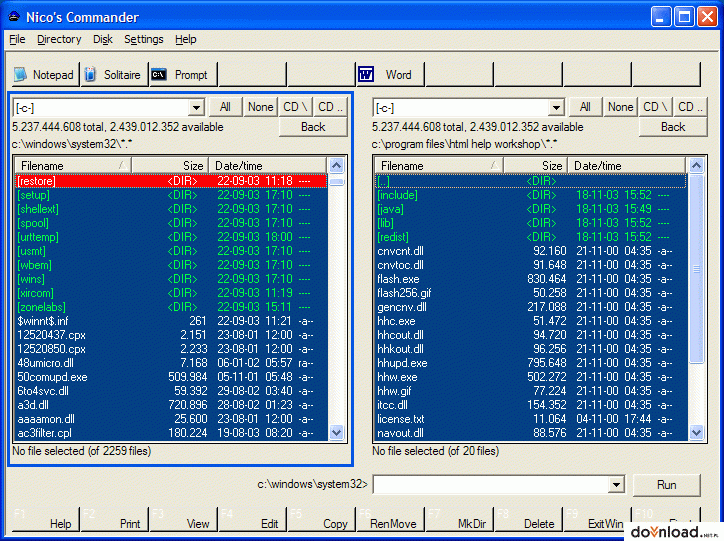Launch Solitaire from the shortcut bar
Screen dimensions: 724x541
[x=115, y=74]
